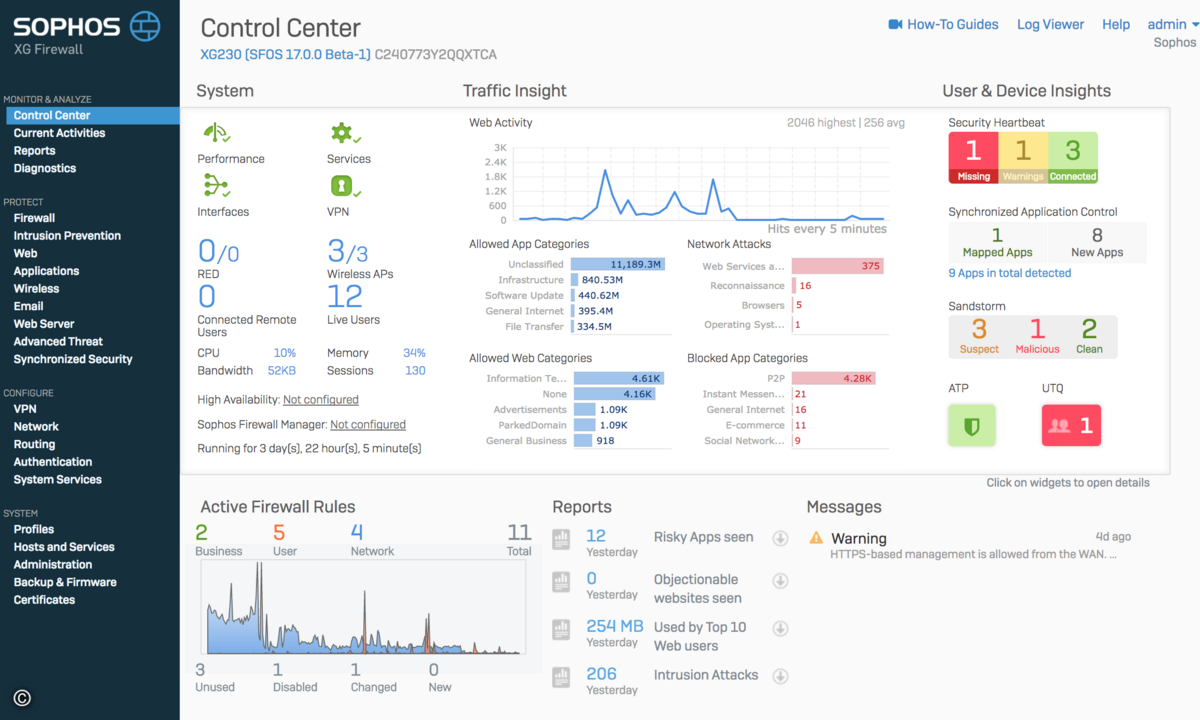Click the green Connected heartbeat tile
Screen dimensions: 1200x720
pyautogui.click(x=1073, y=158)
